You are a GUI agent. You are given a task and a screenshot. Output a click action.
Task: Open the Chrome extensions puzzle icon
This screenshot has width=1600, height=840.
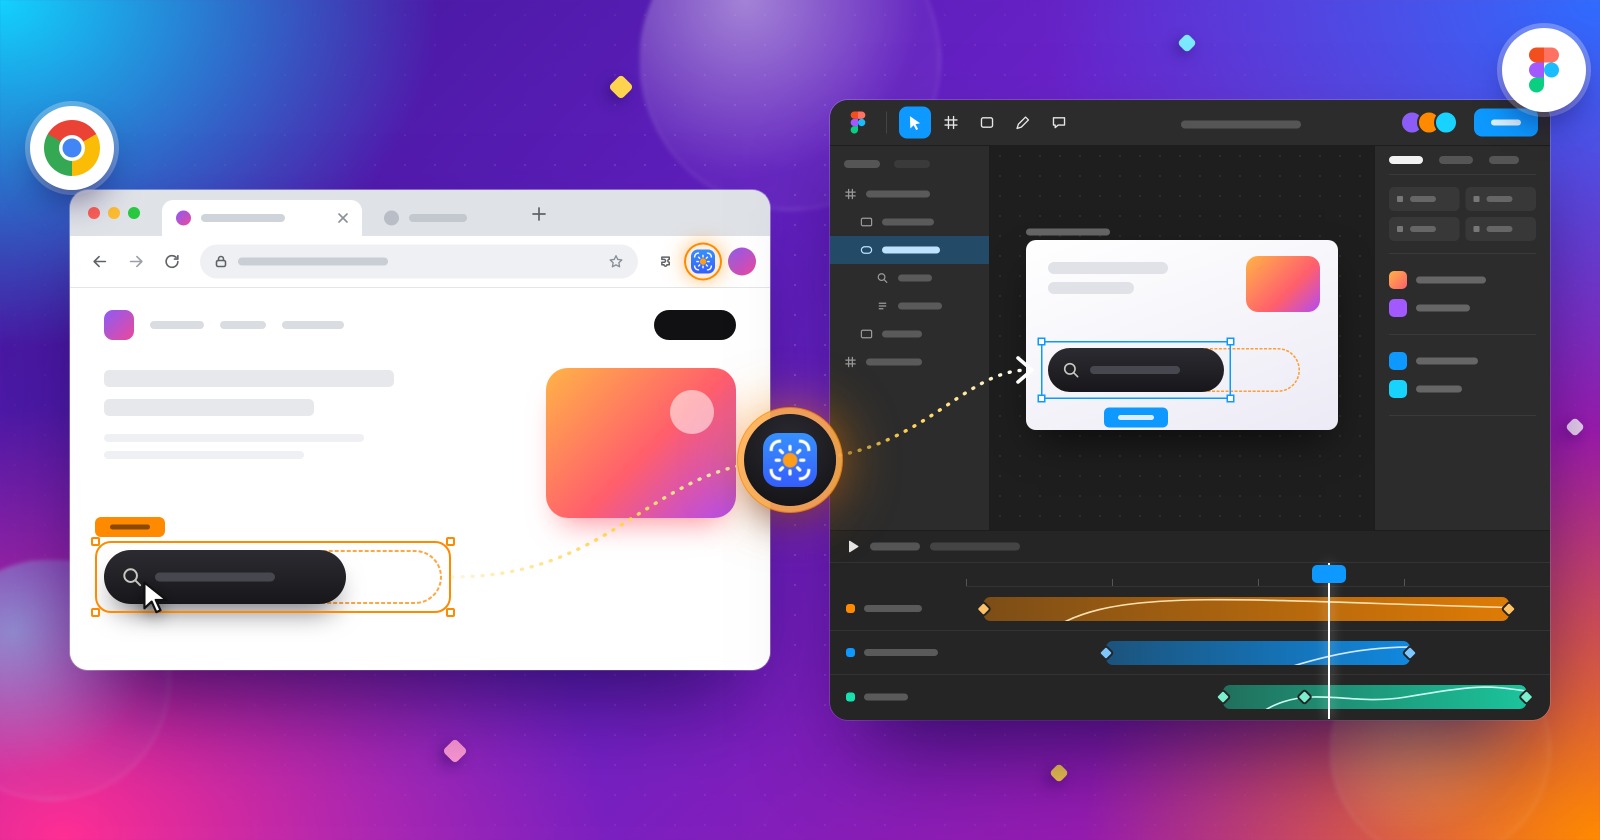(665, 262)
